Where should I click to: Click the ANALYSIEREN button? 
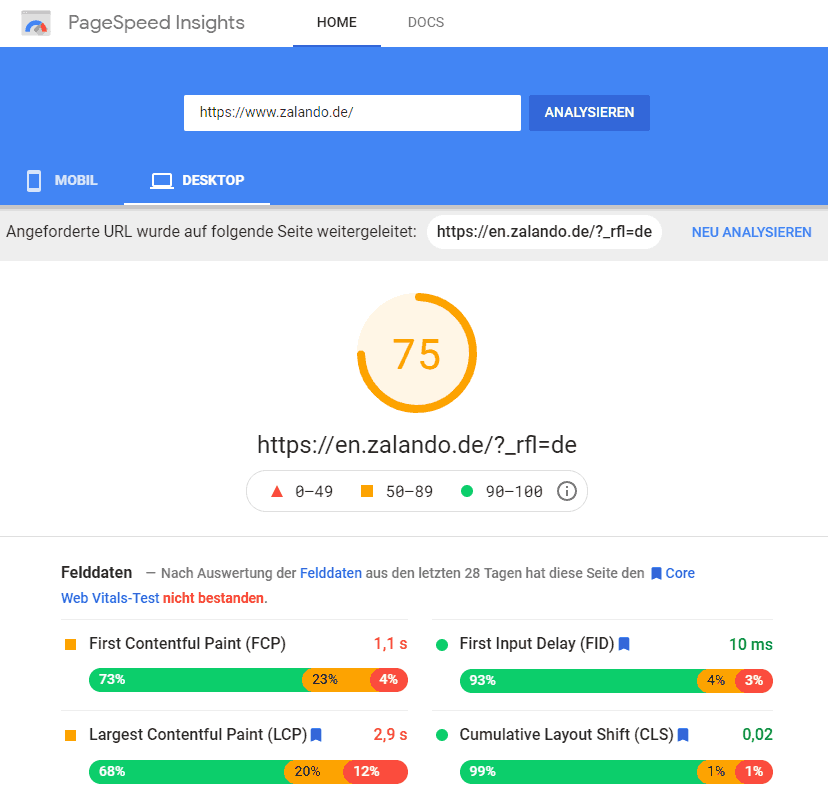pyautogui.click(x=589, y=112)
